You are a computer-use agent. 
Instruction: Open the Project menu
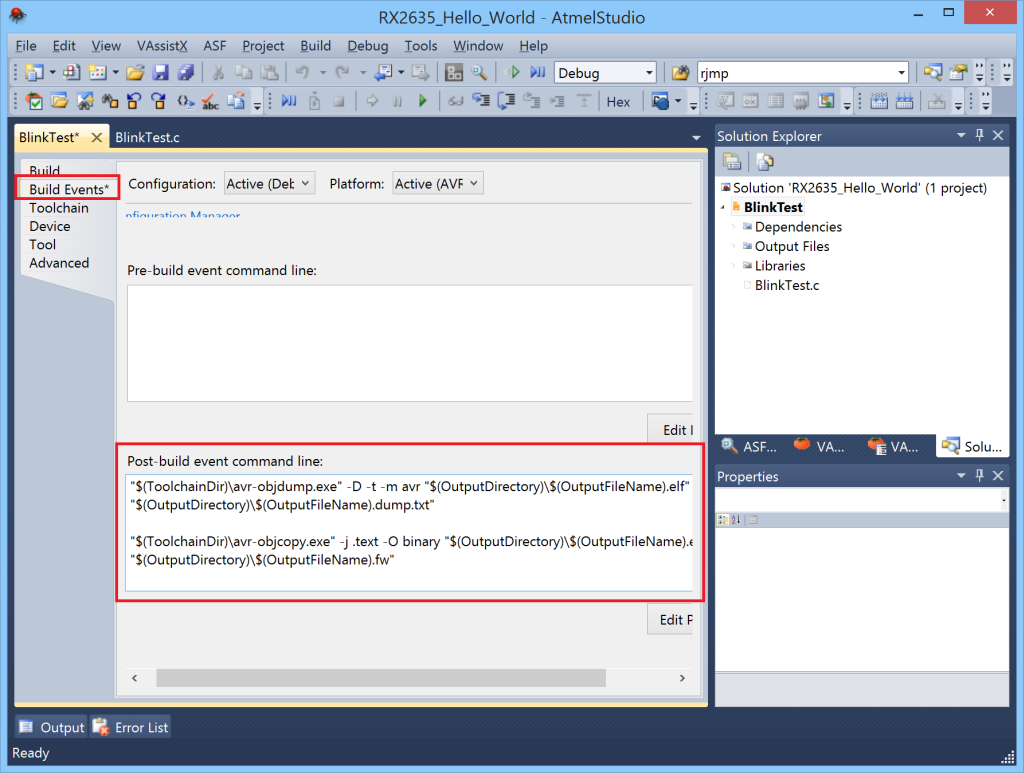coord(263,46)
